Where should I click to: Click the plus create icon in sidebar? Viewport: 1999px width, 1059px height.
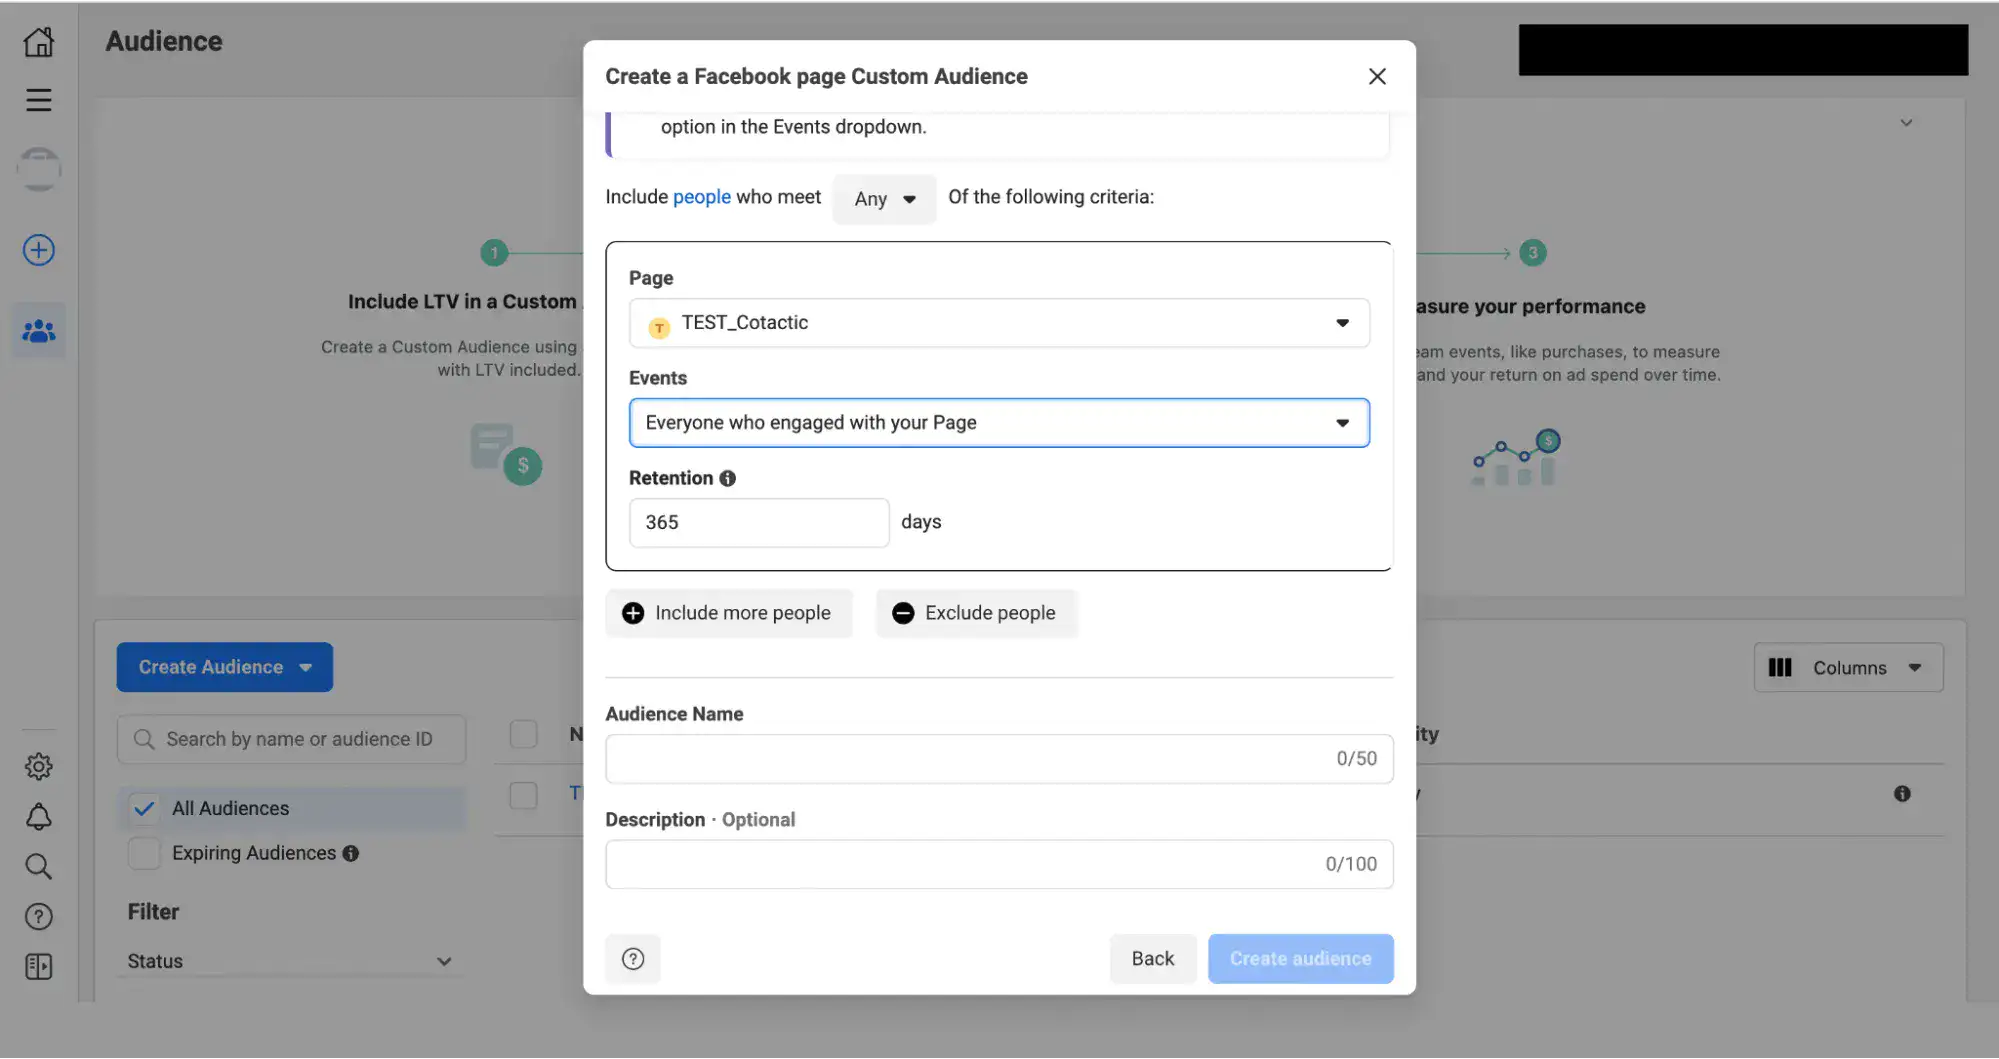pyautogui.click(x=39, y=250)
